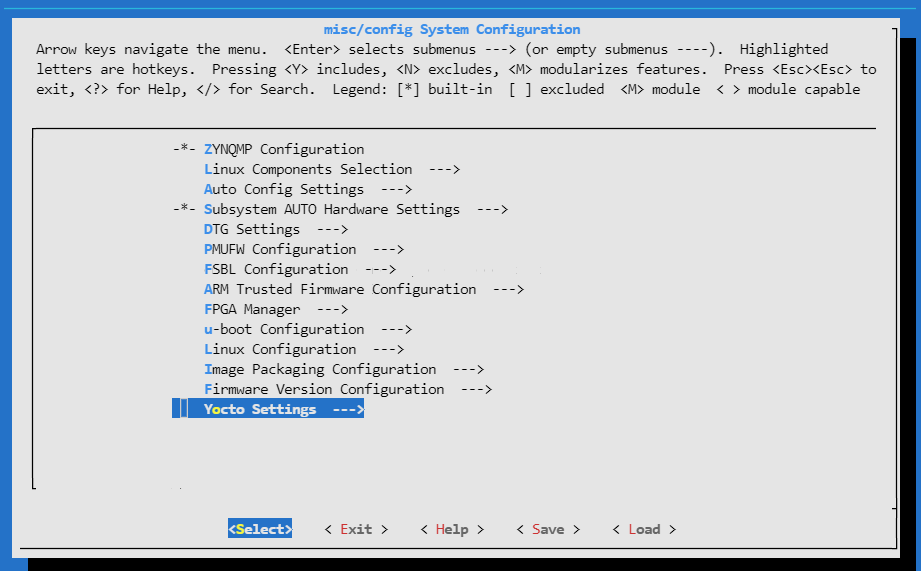Image resolution: width=921 pixels, height=571 pixels.
Task: Click the arrow after Image Packaging Configuration
Action: (468, 369)
